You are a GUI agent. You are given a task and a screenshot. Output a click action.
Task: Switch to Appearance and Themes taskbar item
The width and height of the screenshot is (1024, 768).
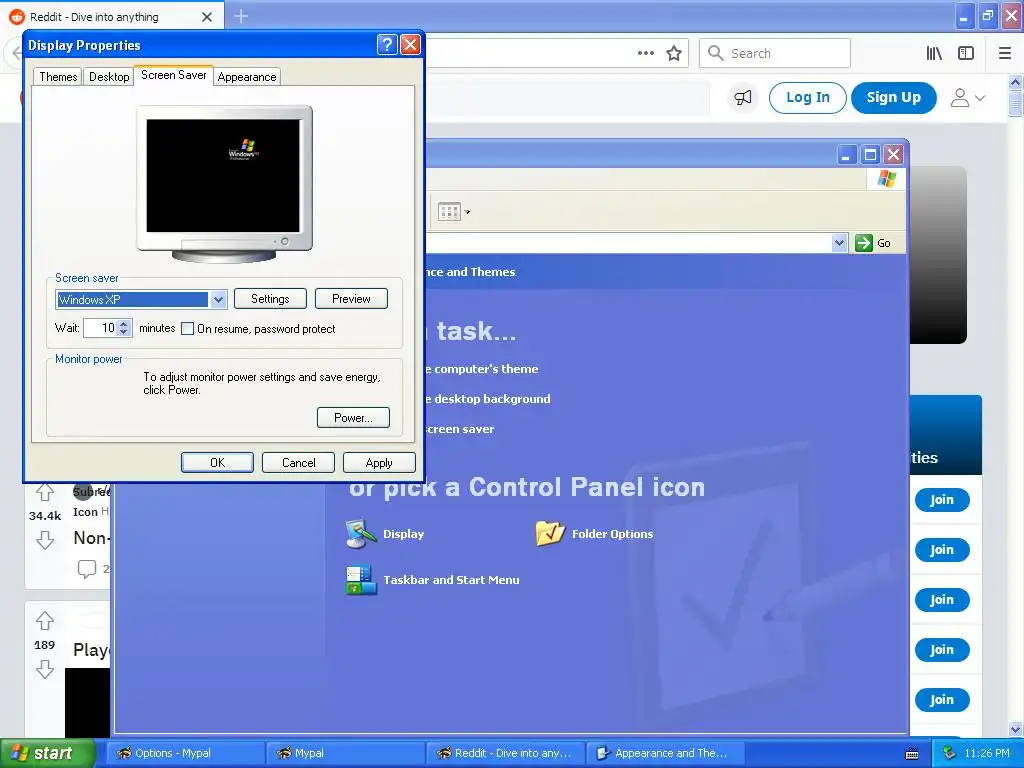666,753
